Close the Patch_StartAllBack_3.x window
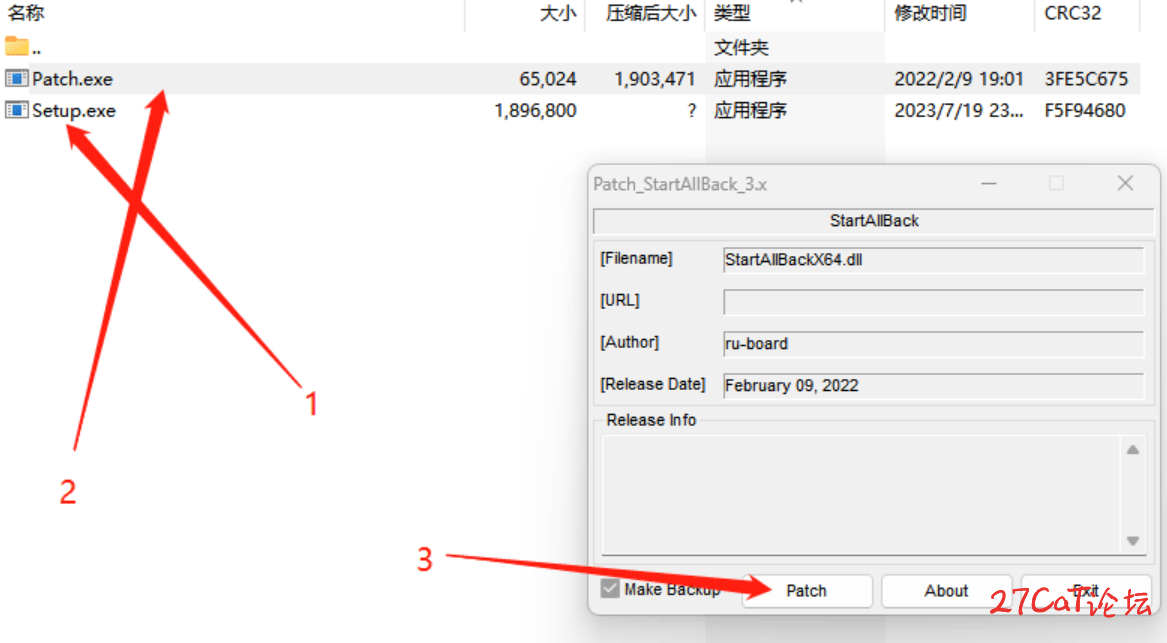The width and height of the screenshot is (1167, 643). [1125, 183]
